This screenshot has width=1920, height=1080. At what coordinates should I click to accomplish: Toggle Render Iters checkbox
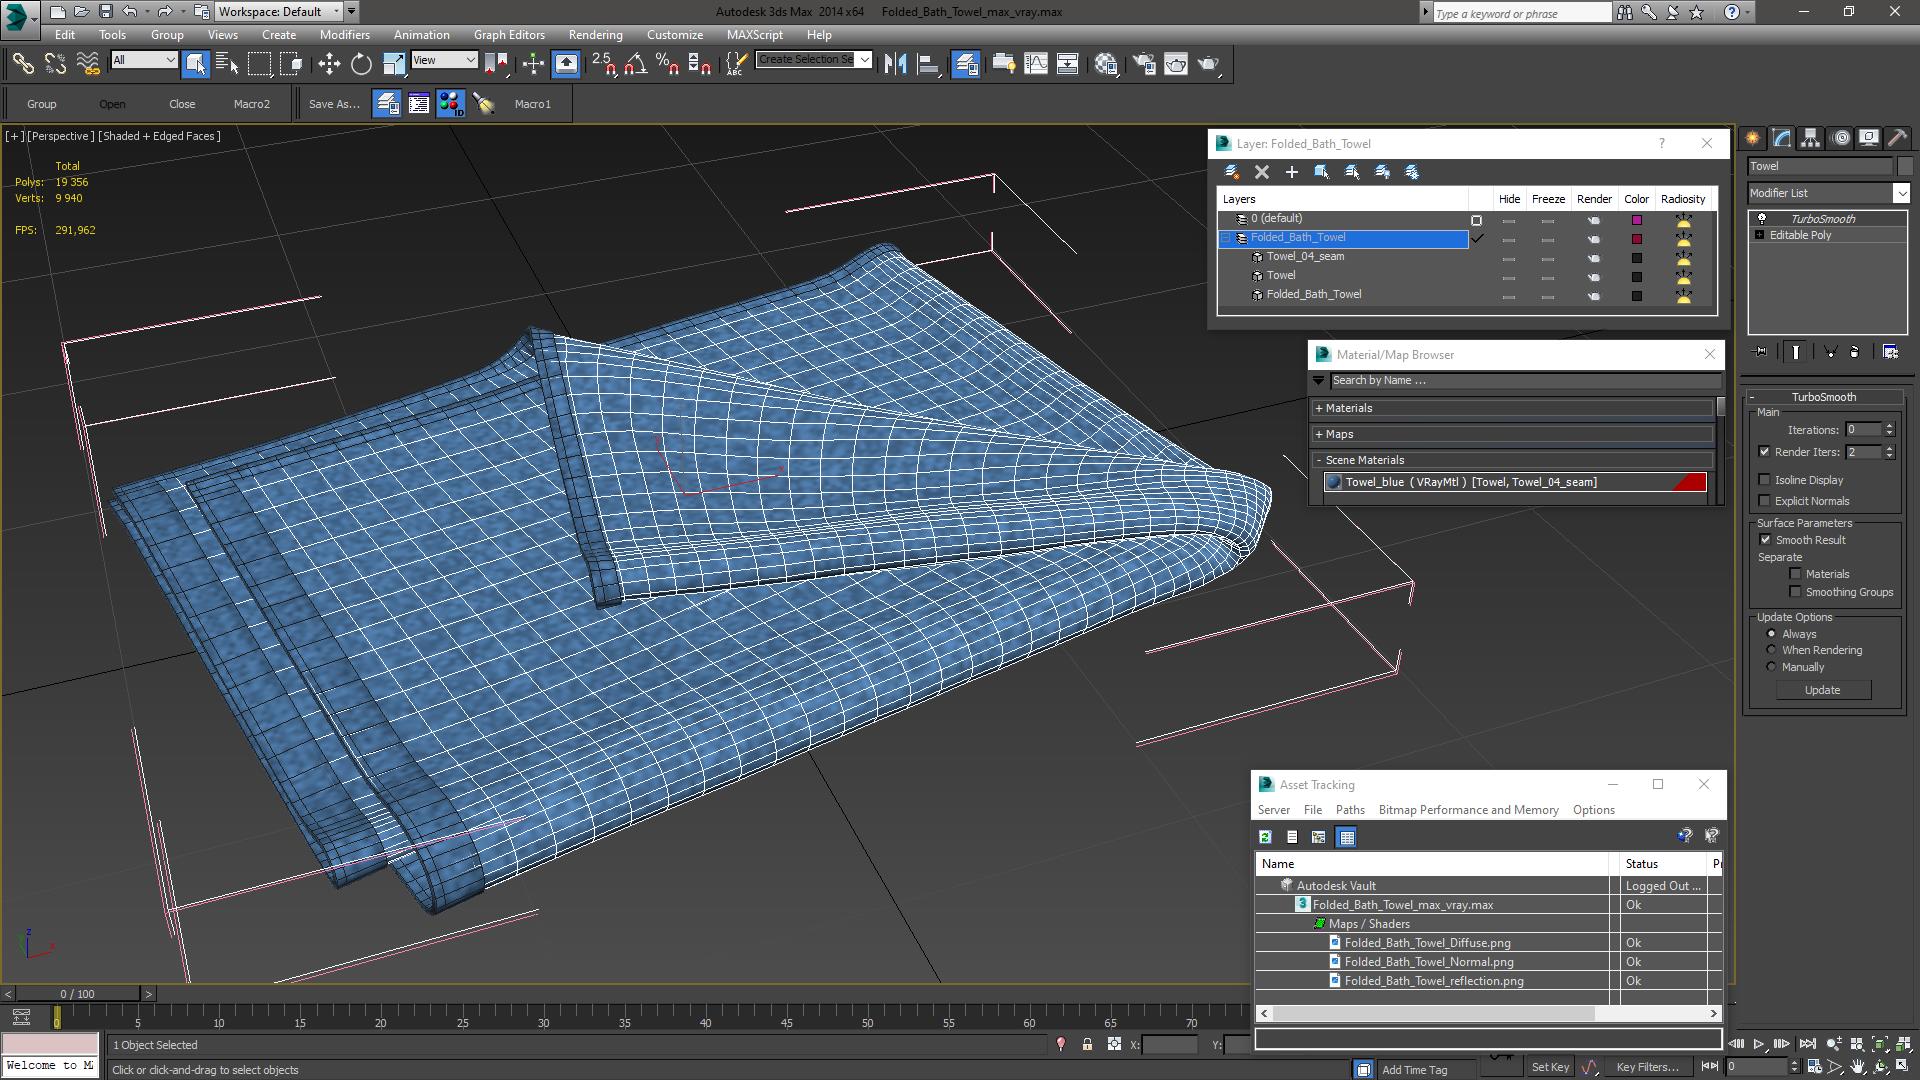coord(1765,452)
